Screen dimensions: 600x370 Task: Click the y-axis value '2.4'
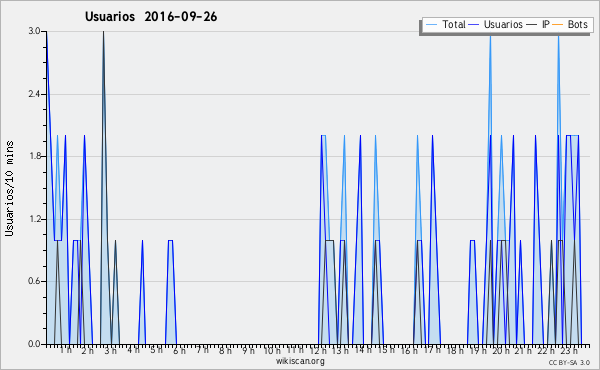click(34, 94)
